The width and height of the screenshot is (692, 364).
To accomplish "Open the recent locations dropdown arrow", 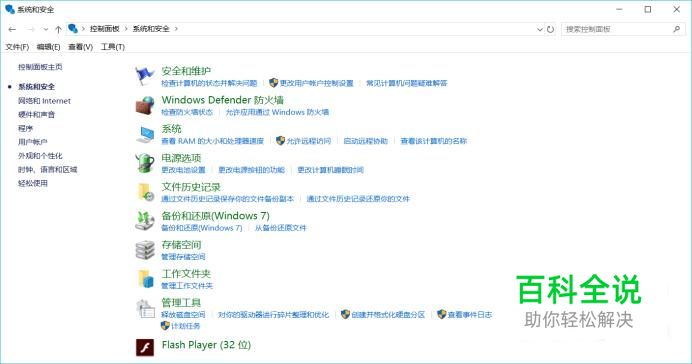I will (x=45, y=29).
